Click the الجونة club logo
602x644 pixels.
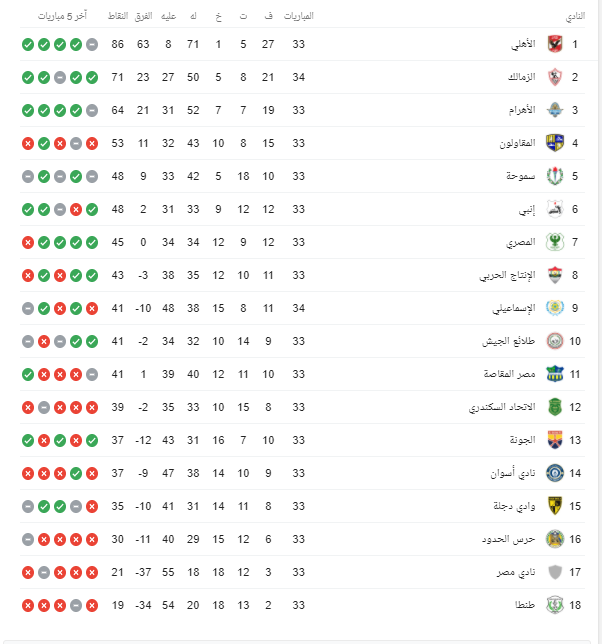coord(555,440)
